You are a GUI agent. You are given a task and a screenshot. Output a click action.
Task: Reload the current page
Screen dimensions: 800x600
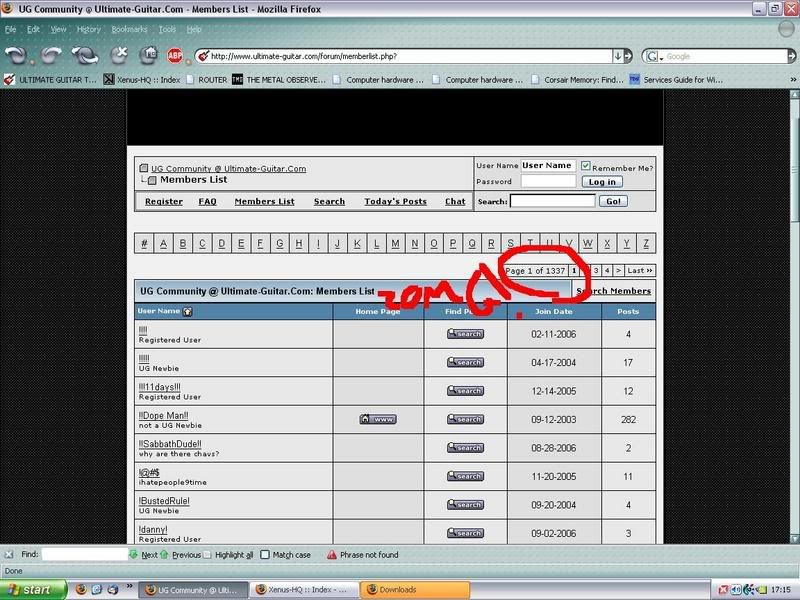pyautogui.click(x=85, y=55)
